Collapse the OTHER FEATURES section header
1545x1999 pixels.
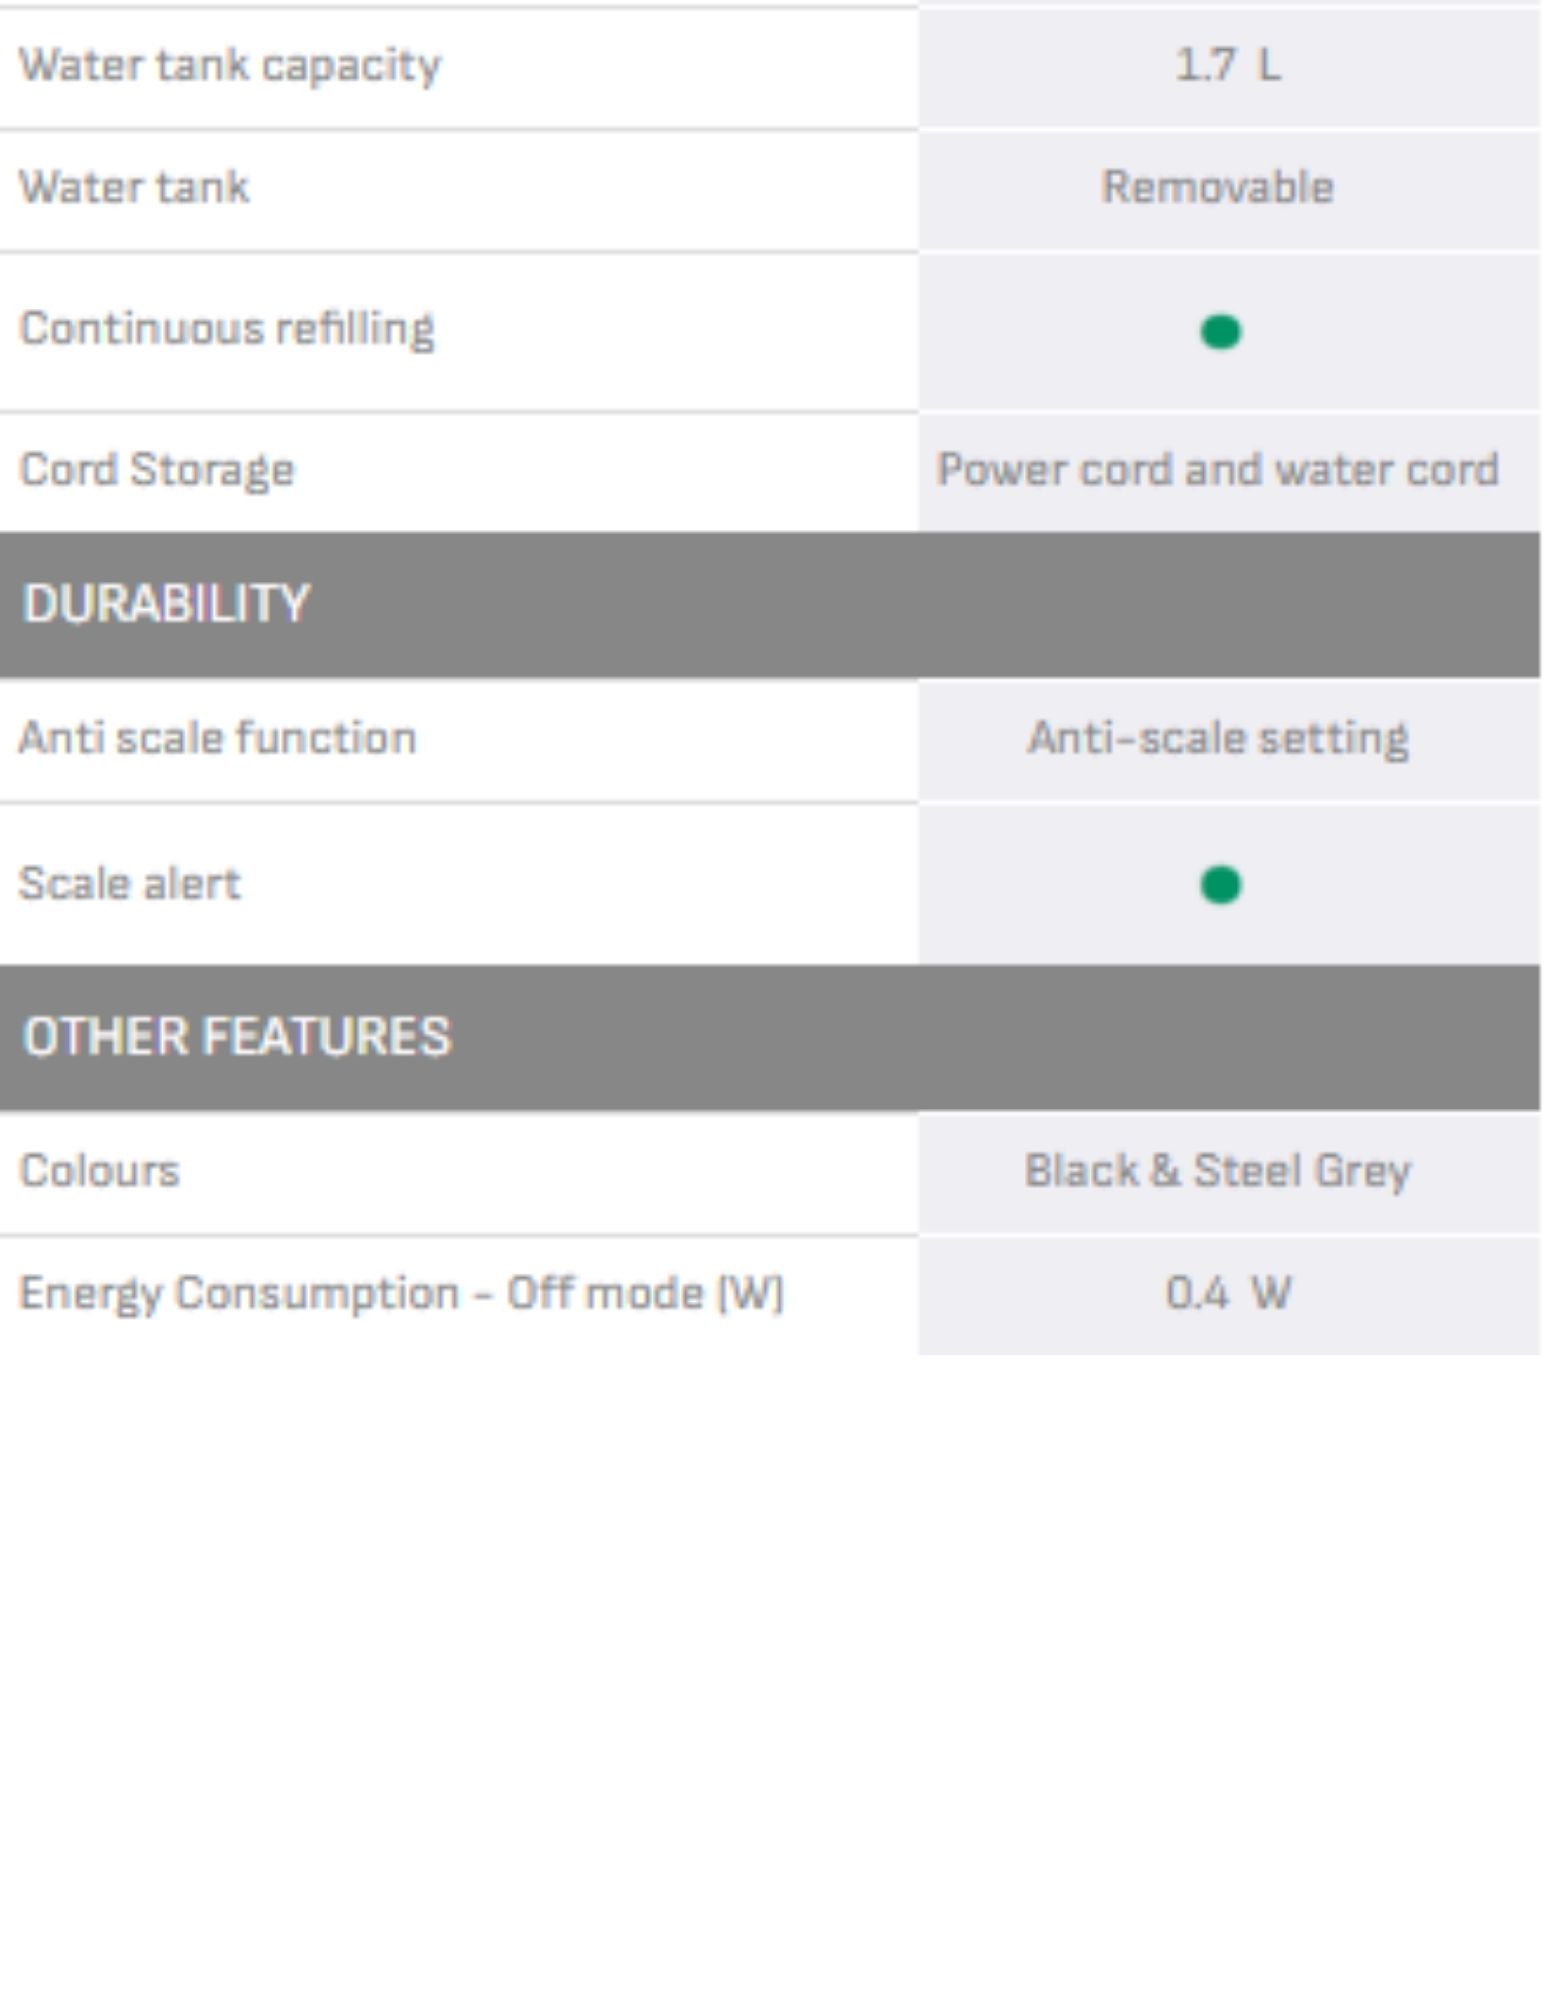tap(237, 1036)
